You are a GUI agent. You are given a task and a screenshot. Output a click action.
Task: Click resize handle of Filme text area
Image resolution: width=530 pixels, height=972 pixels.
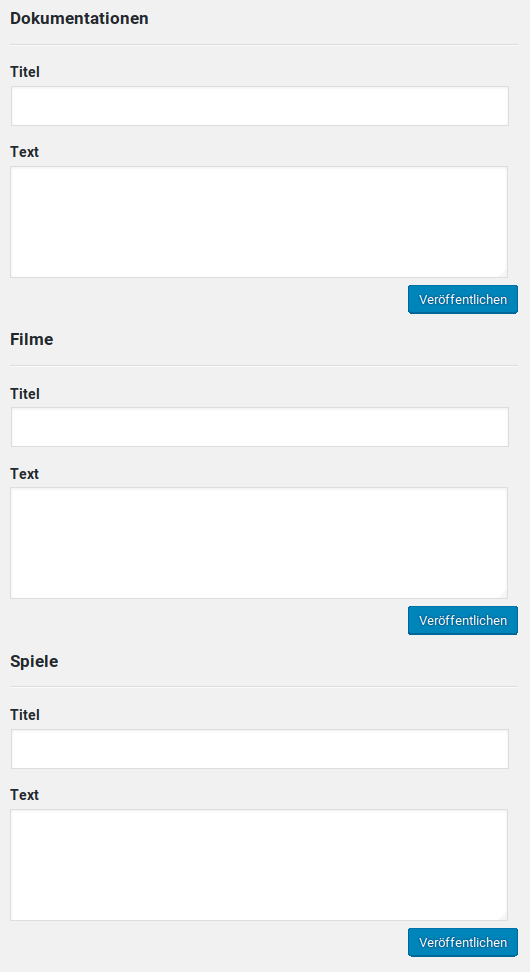502,593
